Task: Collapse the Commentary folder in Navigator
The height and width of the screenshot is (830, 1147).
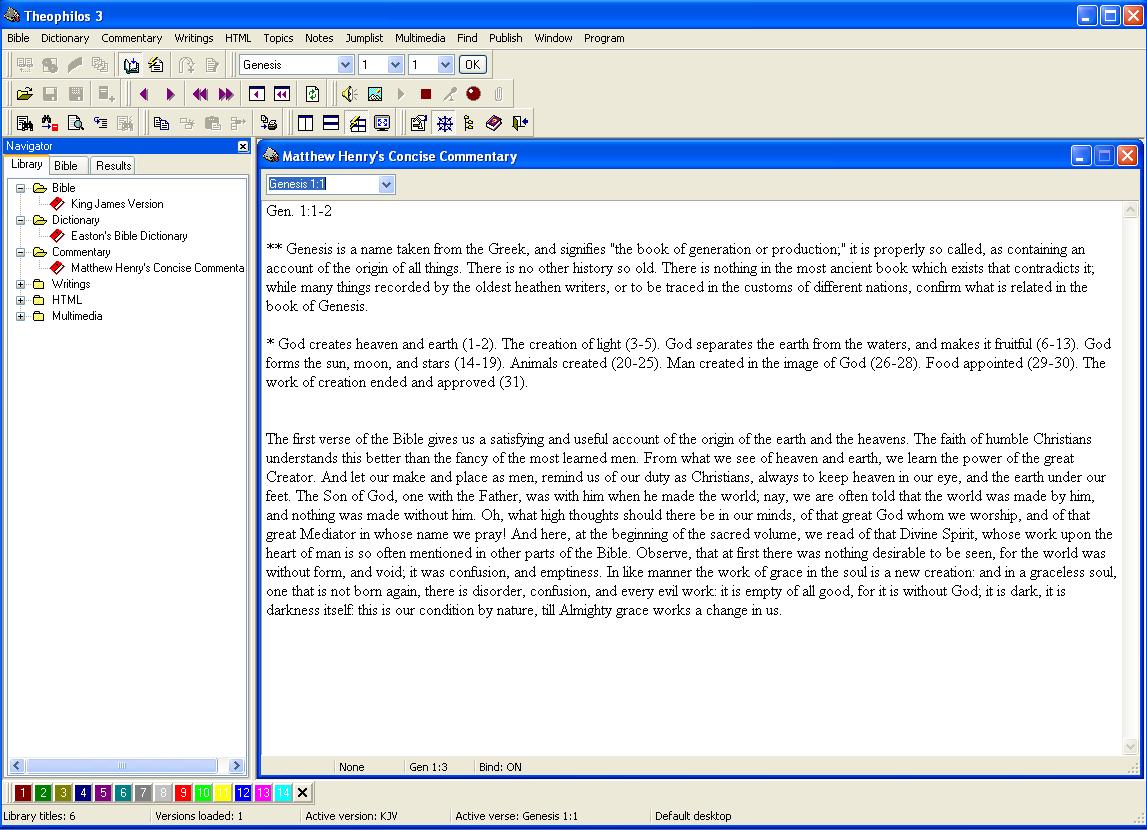Action: pyautogui.click(x=20, y=252)
